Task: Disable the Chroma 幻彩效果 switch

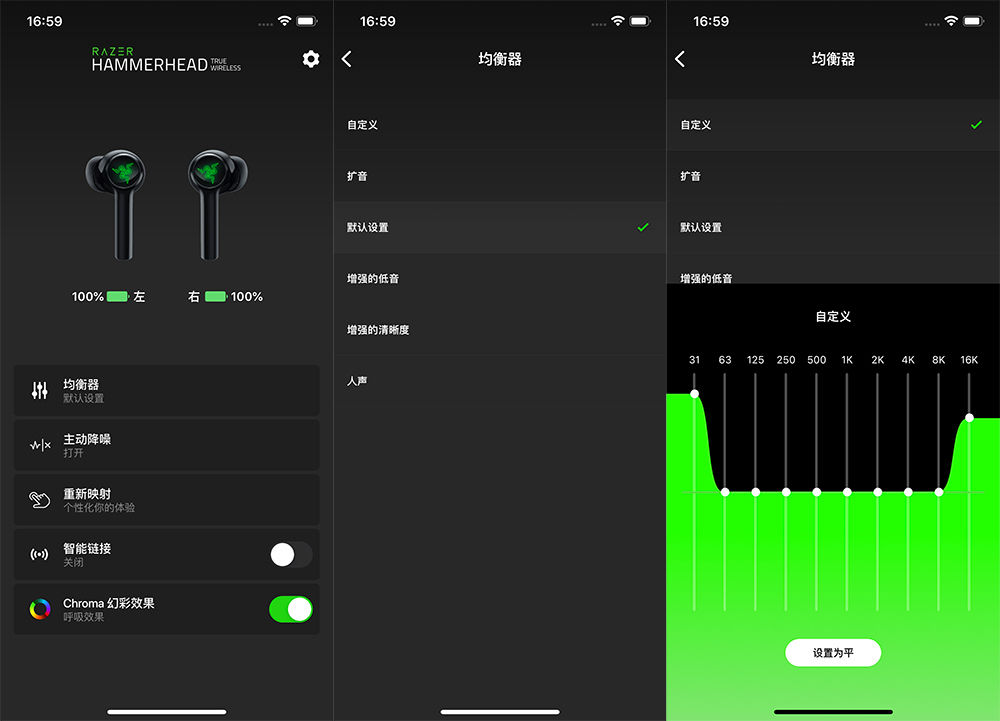Action: (291, 609)
